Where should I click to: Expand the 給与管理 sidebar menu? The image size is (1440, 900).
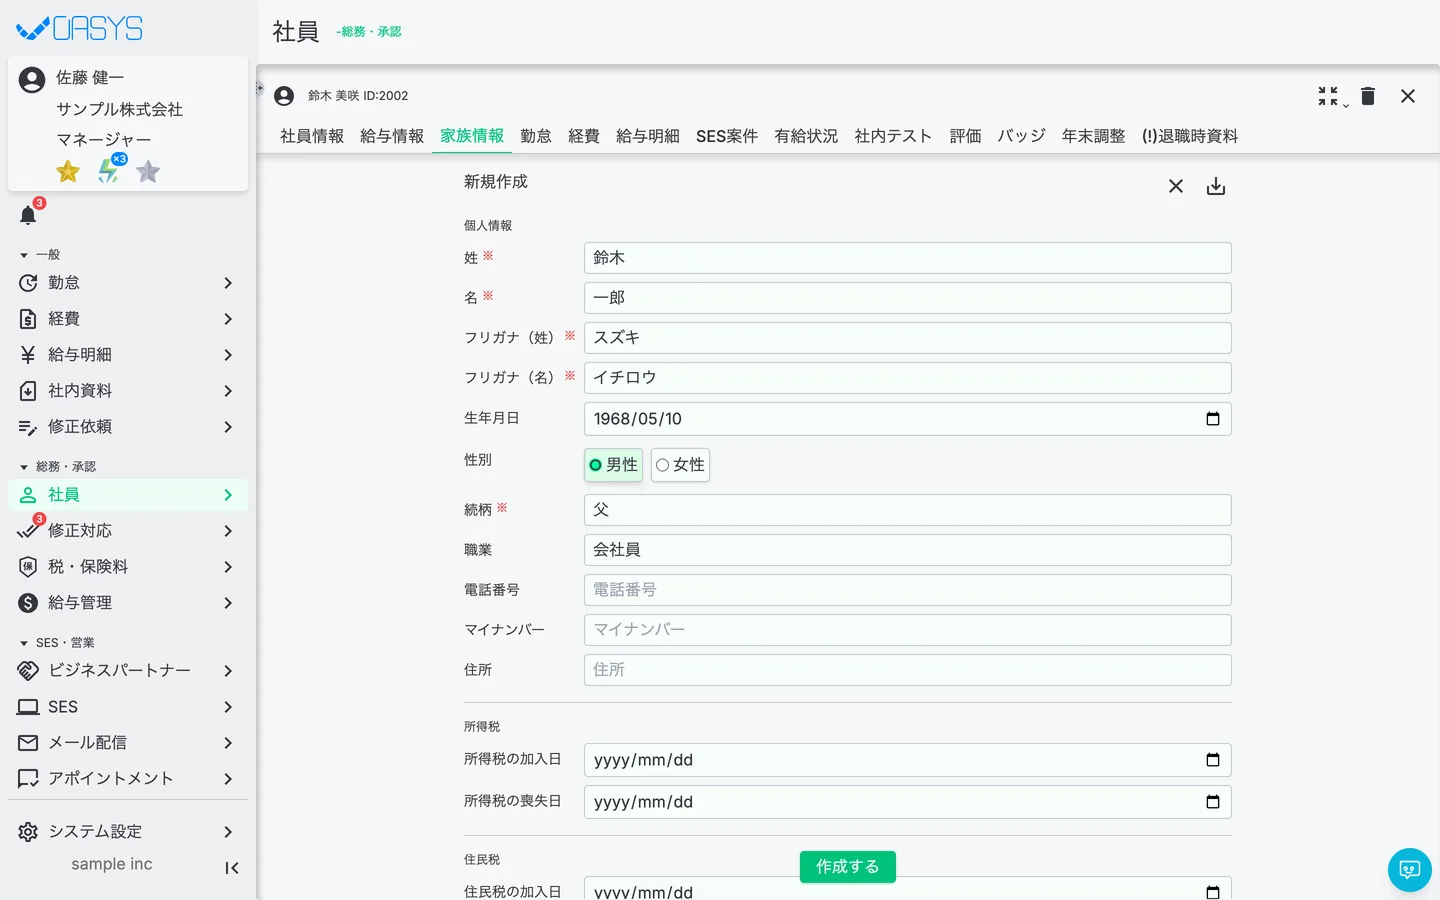[x=128, y=603]
